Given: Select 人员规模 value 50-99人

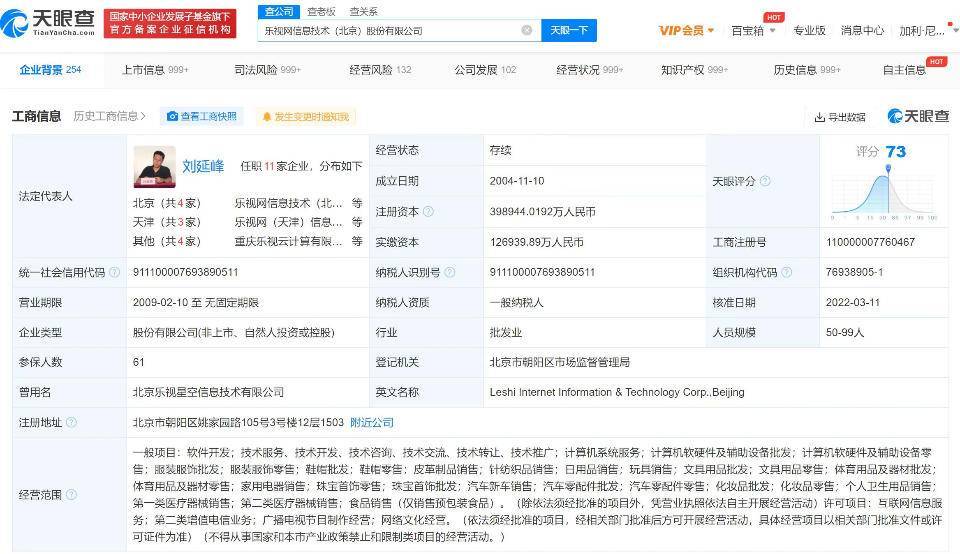Looking at the screenshot, I should coord(845,332).
